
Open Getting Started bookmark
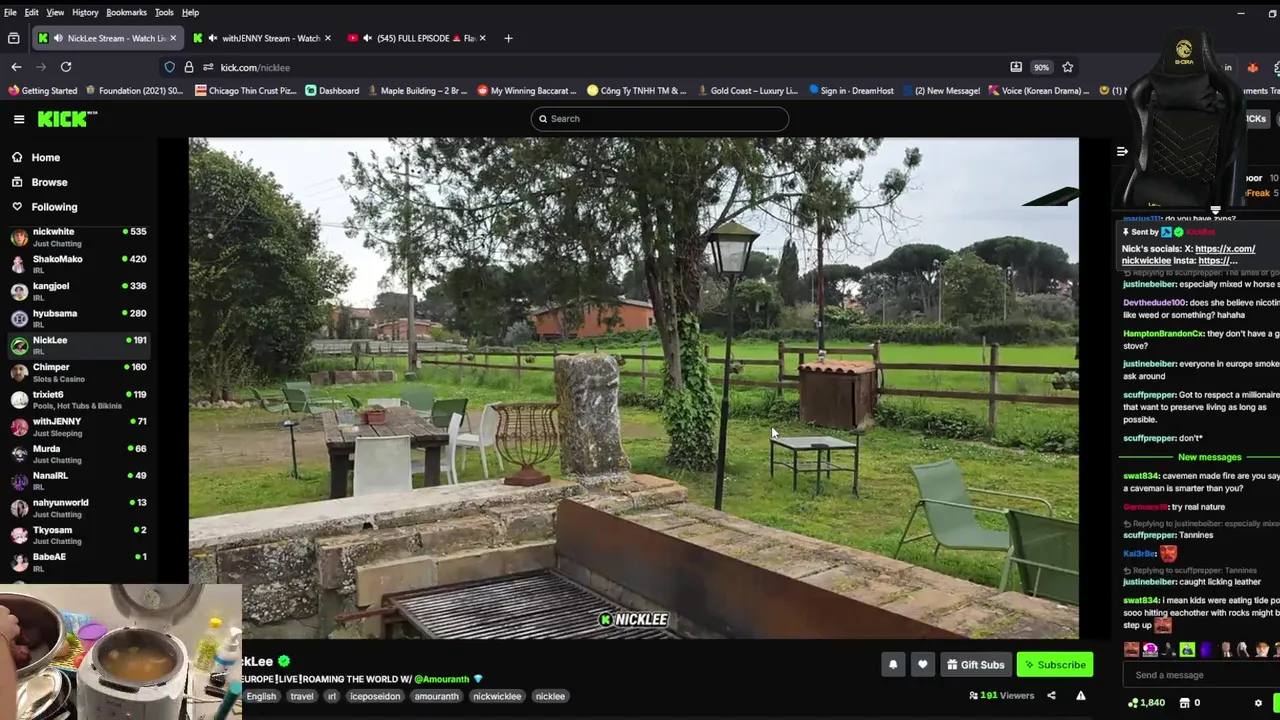(x=42, y=90)
